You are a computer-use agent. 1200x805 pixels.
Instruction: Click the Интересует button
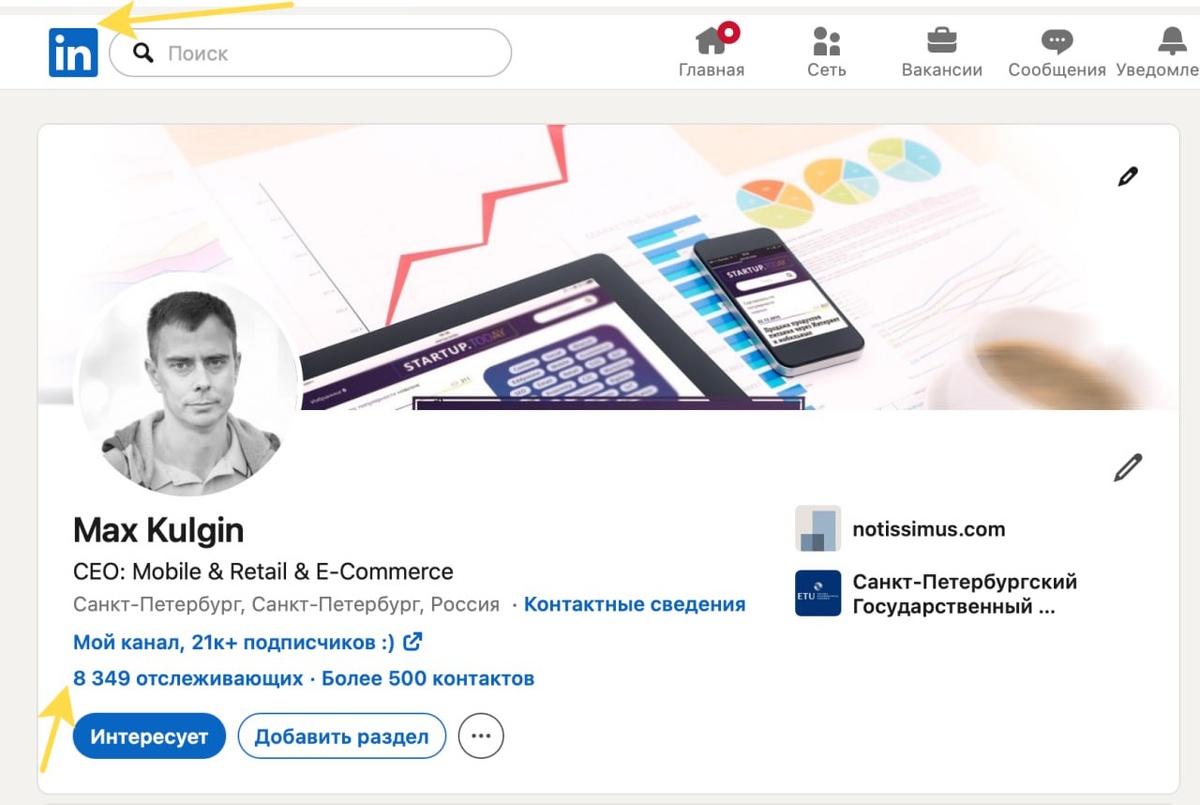149,737
